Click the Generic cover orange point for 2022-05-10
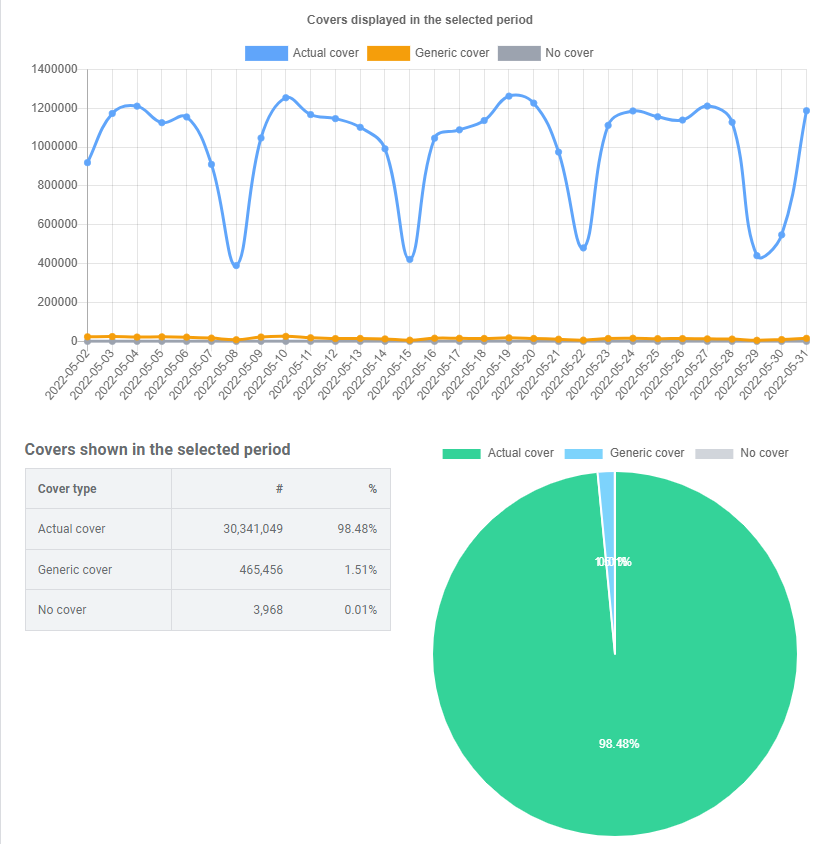This screenshot has height=845, width=839. (286, 336)
